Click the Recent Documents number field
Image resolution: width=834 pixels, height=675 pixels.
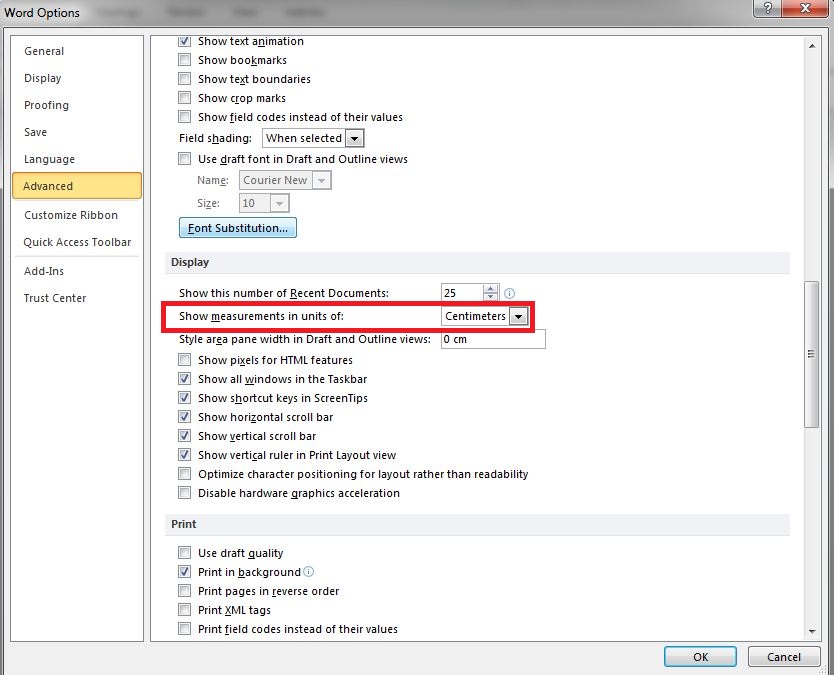pos(462,293)
